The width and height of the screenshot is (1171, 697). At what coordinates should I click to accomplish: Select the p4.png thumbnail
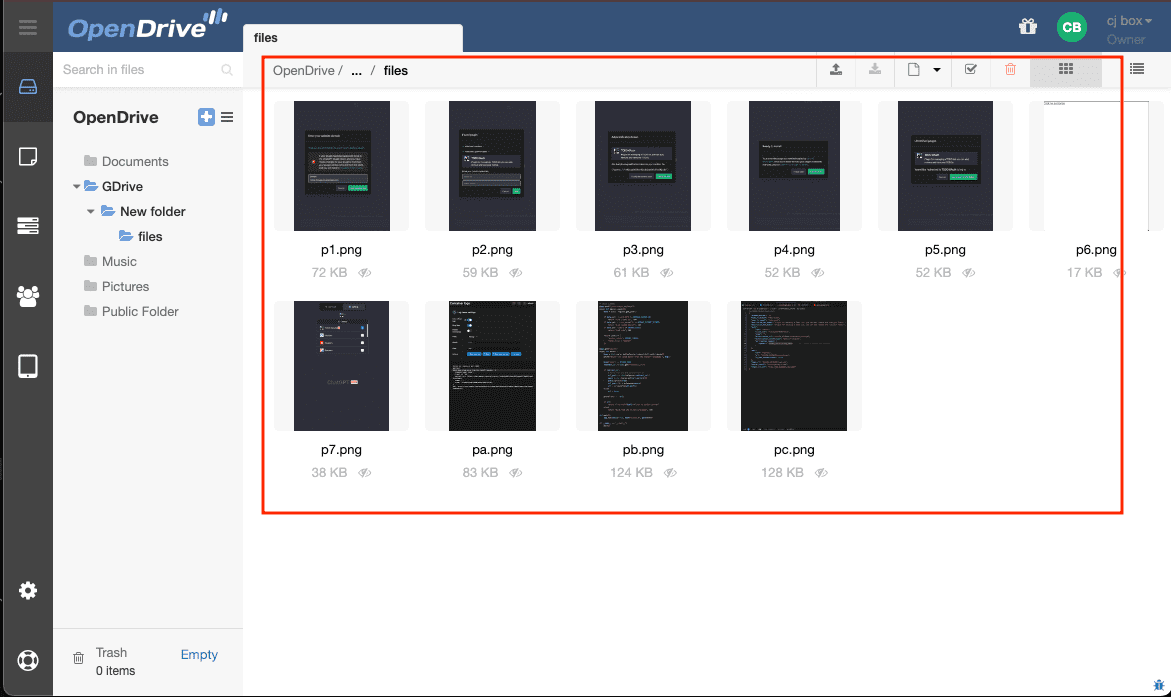pyautogui.click(x=794, y=166)
